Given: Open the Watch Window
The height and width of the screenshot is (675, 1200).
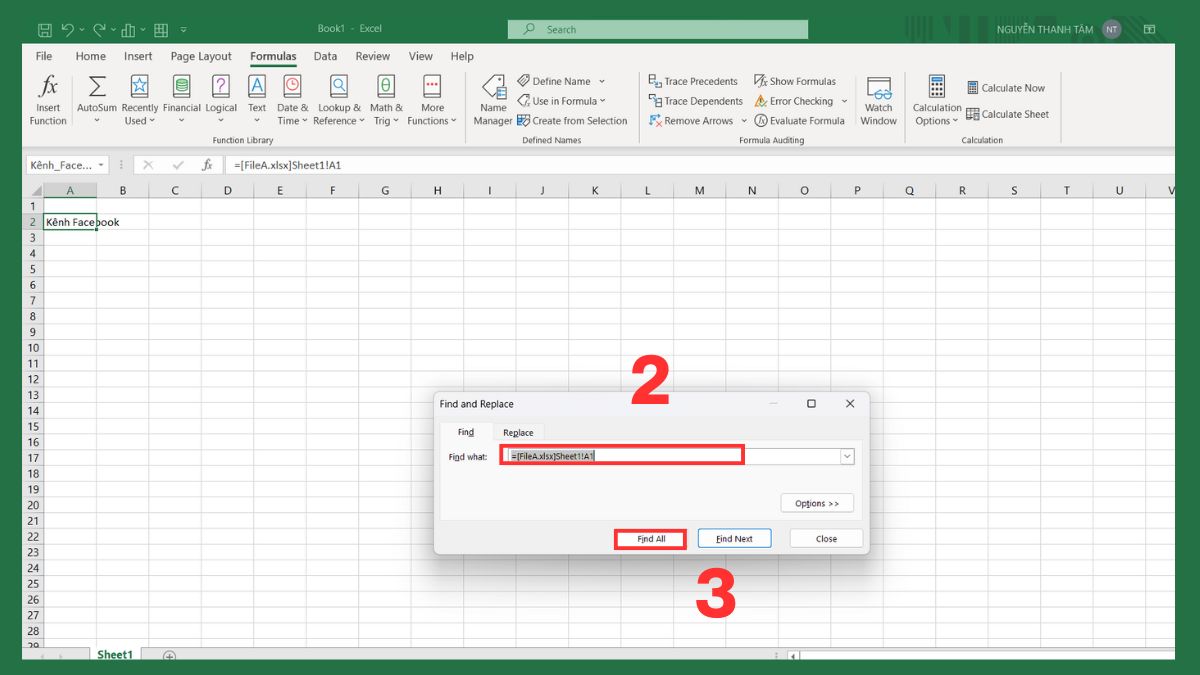Looking at the screenshot, I should [x=878, y=100].
